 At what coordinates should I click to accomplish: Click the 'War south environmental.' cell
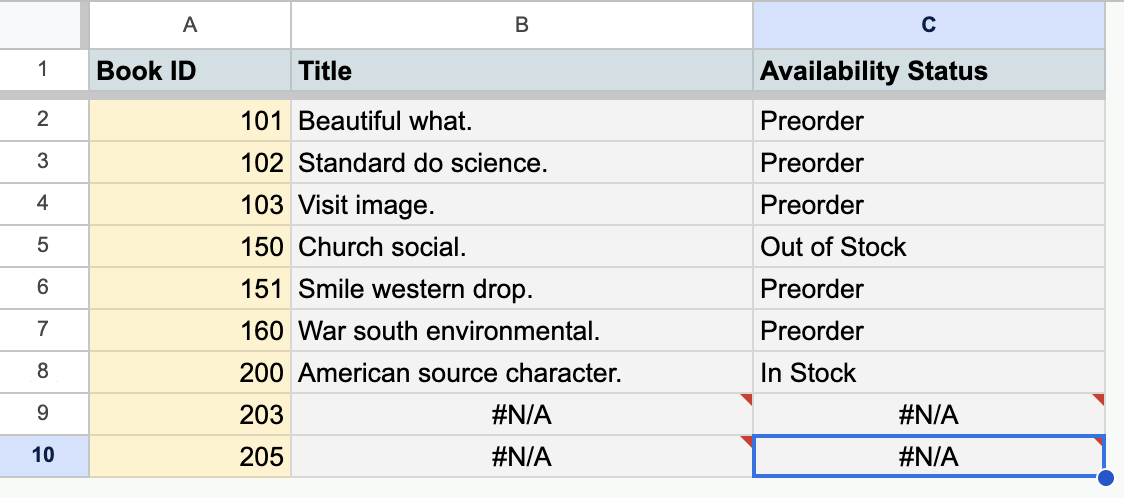coord(521,331)
